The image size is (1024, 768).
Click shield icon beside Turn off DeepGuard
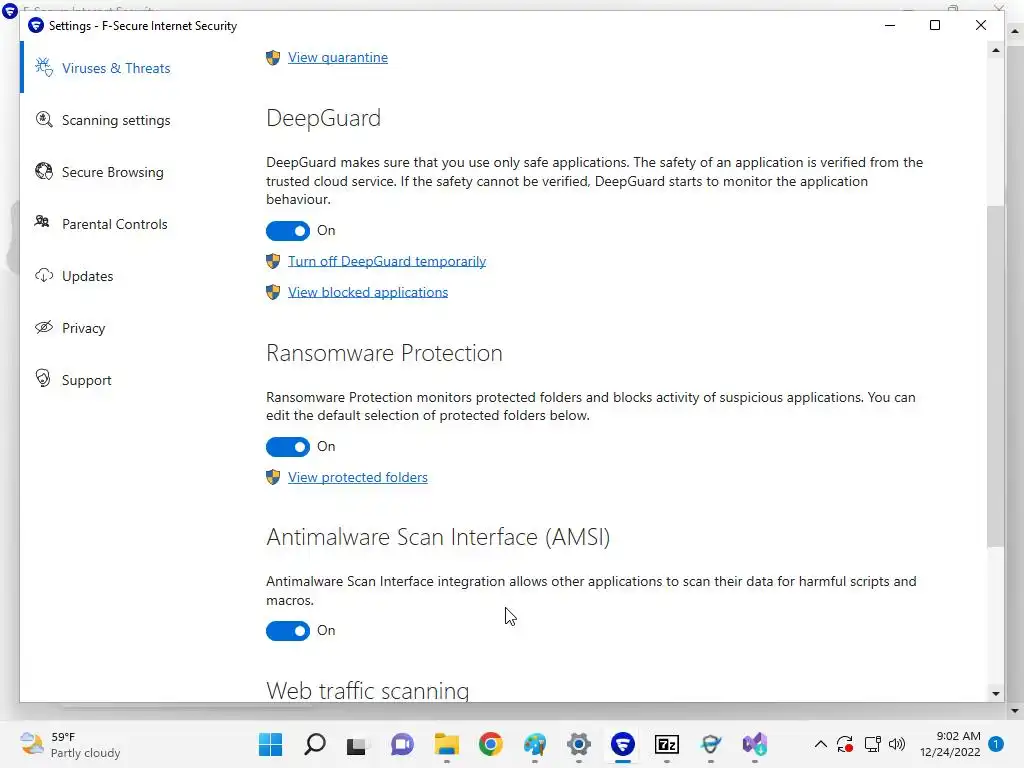(273, 261)
